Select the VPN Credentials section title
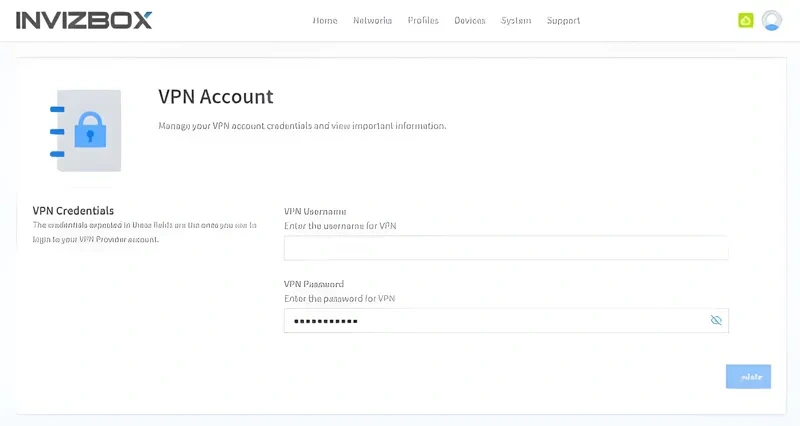800x426 pixels. tap(73, 211)
